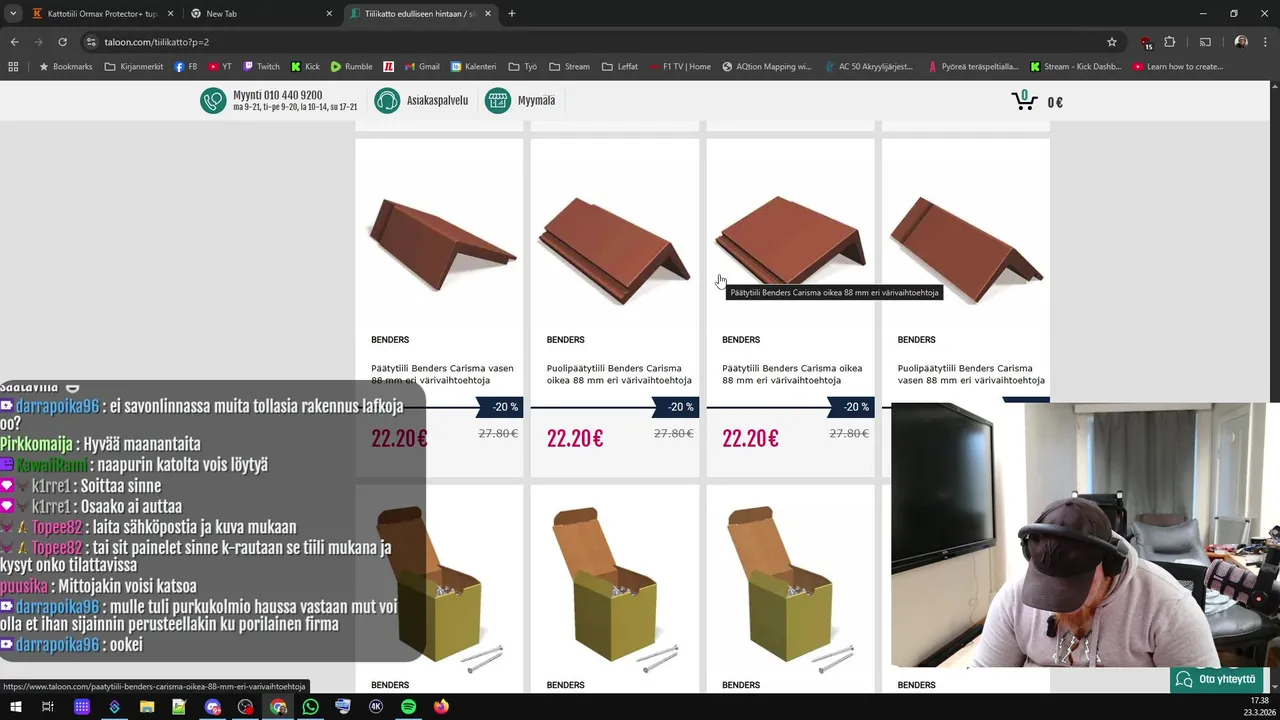Open the Chrome profile avatar
This screenshot has height=720, width=1280.
point(1241,42)
